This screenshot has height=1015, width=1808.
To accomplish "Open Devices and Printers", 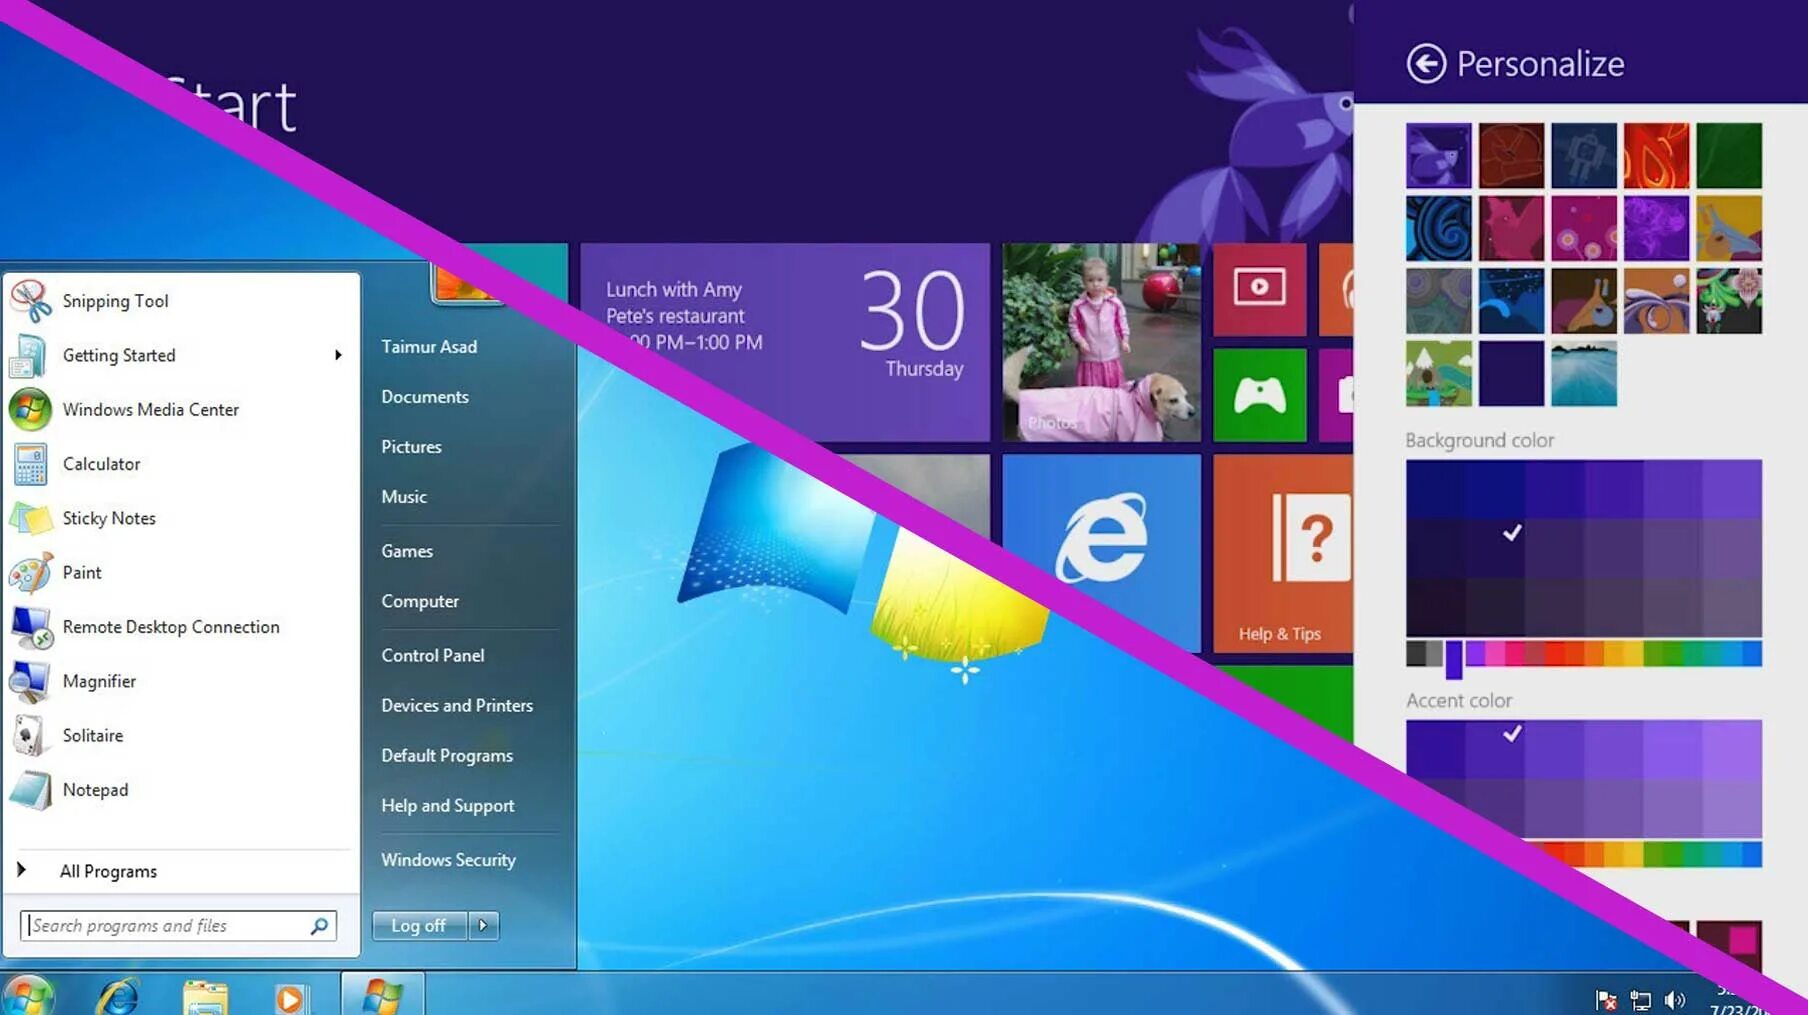I will [x=457, y=705].
